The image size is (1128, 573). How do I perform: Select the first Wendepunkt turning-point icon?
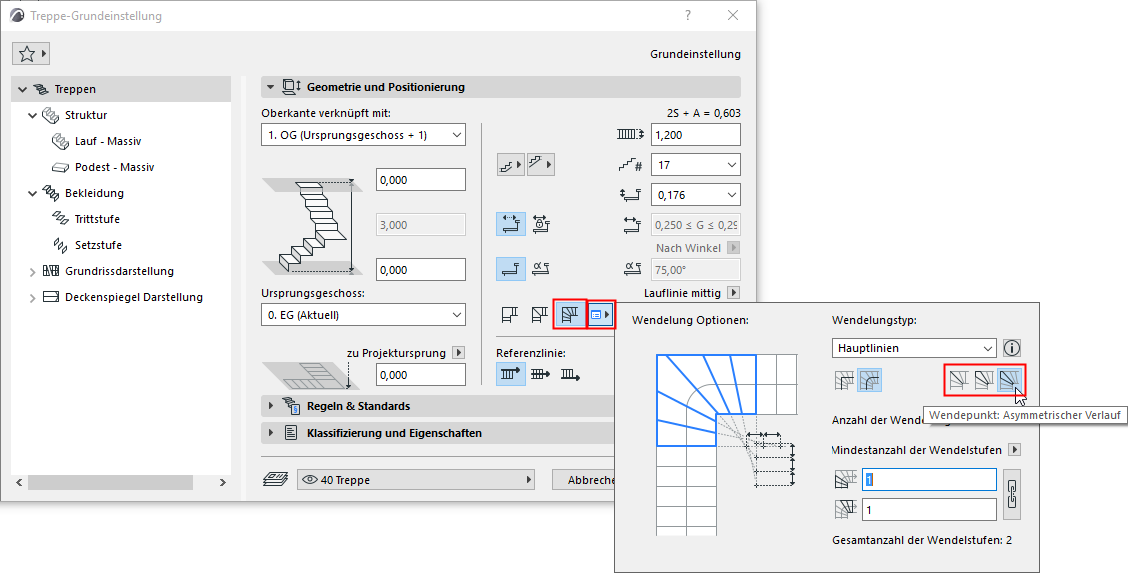click(x=958, y=380)
